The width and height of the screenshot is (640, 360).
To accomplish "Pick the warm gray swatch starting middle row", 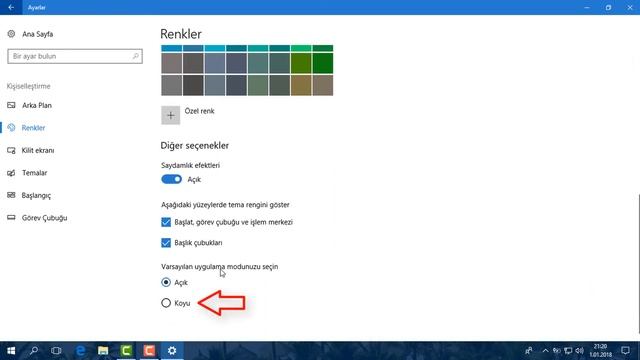I will (171, 63).
